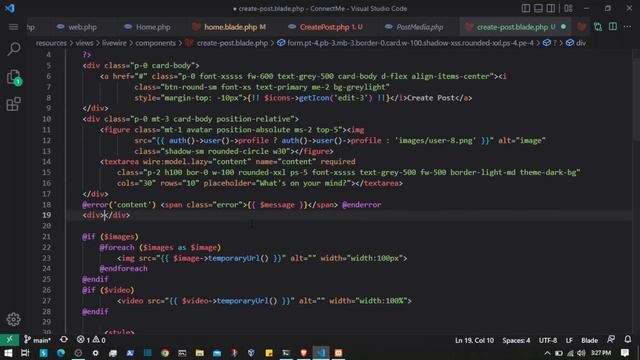The image size is (640, 360).
Task: Open the Windows Start menu
Action: coord(8,353)
